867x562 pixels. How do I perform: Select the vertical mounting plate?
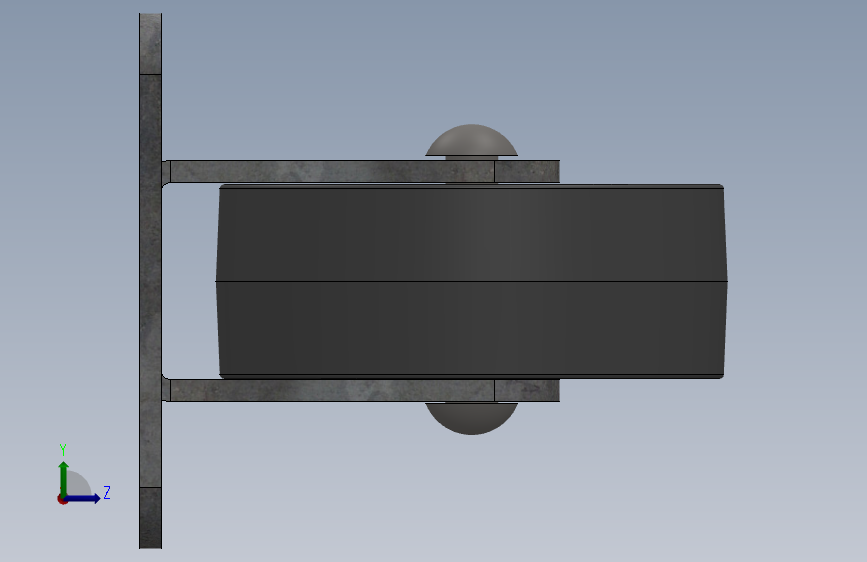click(x=150, y=281)
